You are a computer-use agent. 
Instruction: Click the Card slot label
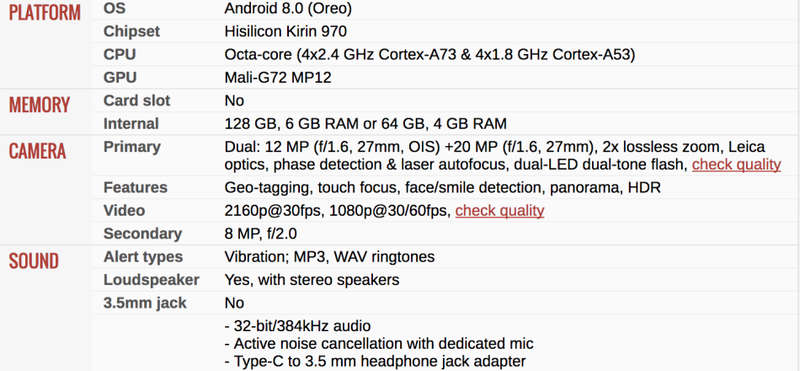137,101
